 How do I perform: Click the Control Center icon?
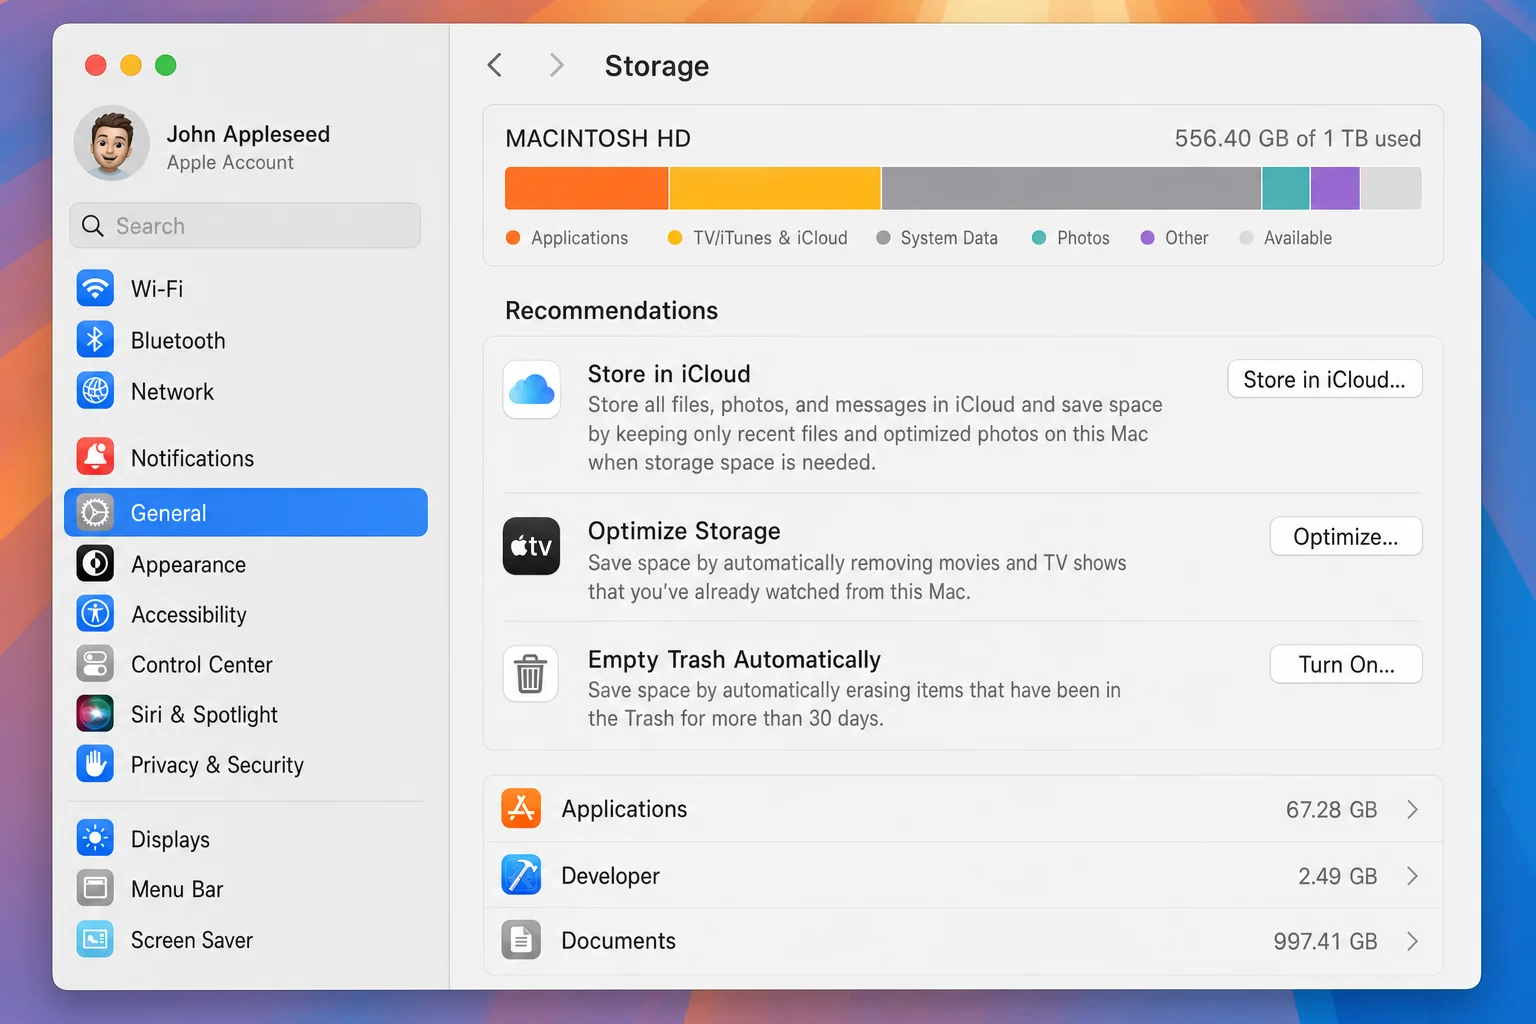[x=95, y=664]
